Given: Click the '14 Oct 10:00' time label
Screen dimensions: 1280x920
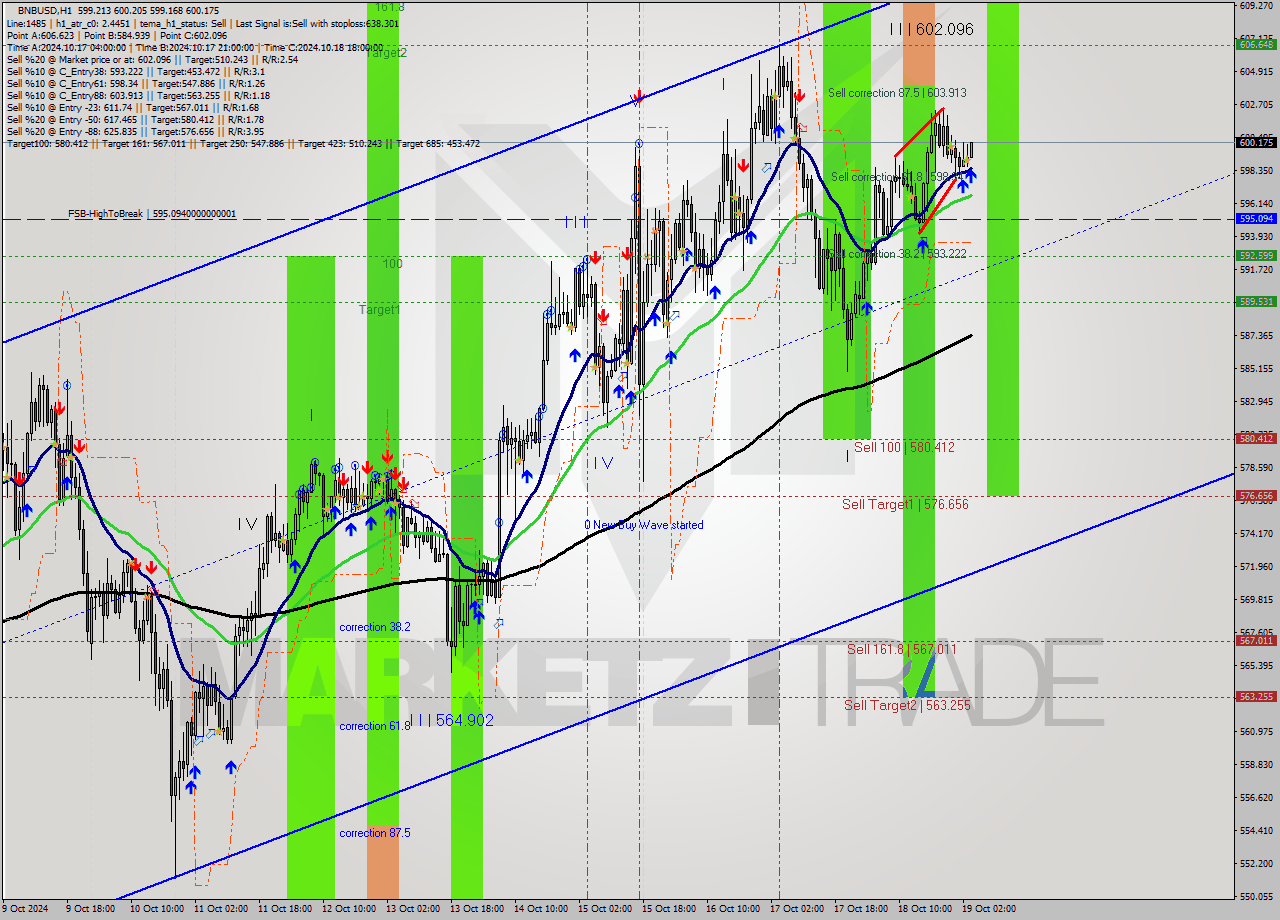Looking at the screenshot, I should coord(541,909).
